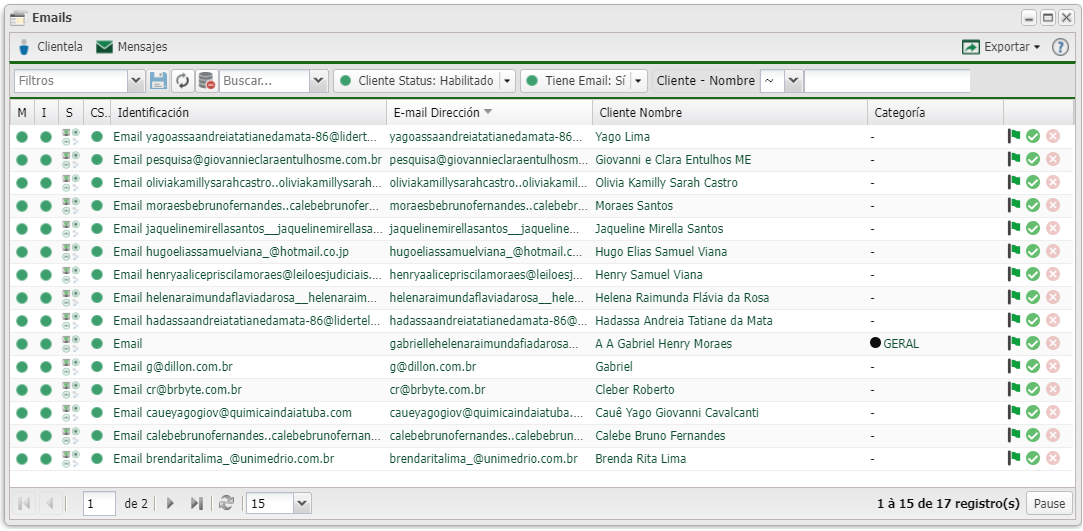Open the page size dropdown showing 15

click(302, 504)
